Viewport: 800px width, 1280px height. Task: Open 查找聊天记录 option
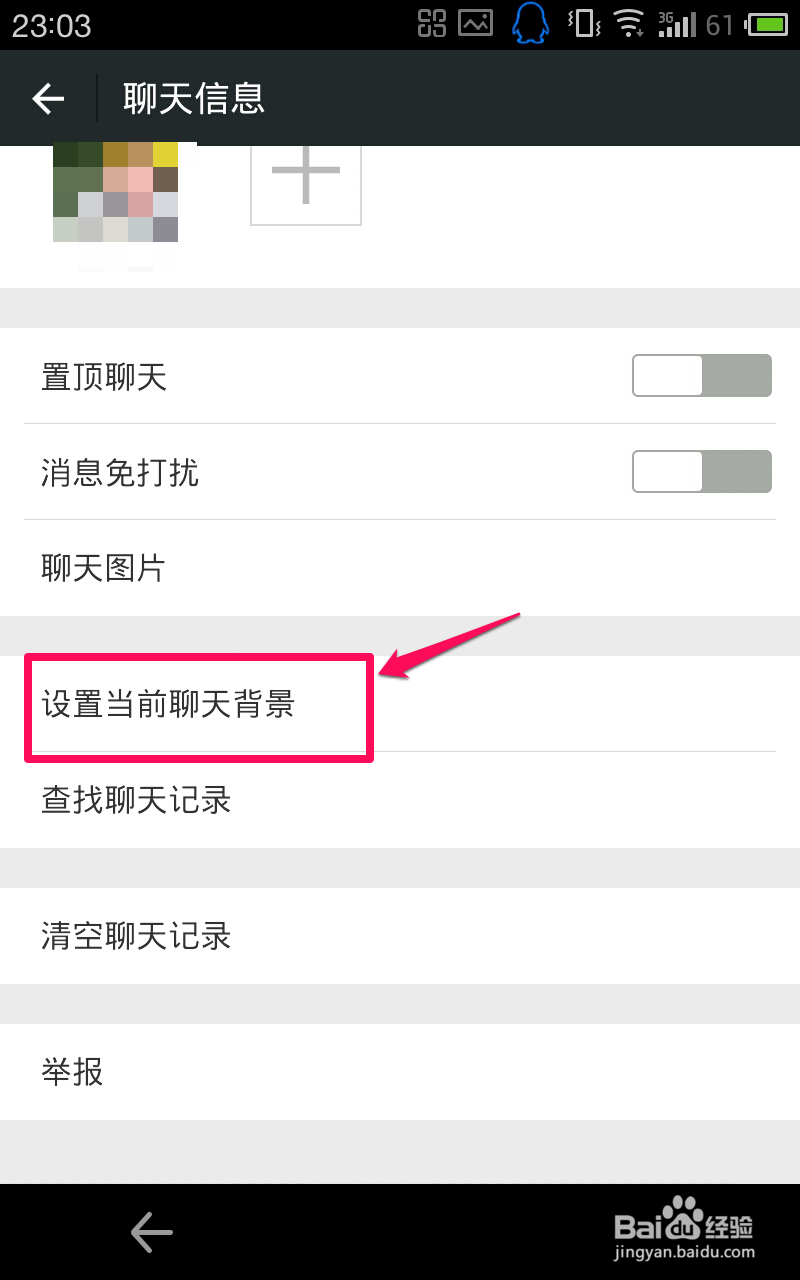click(x=400, y=800)
